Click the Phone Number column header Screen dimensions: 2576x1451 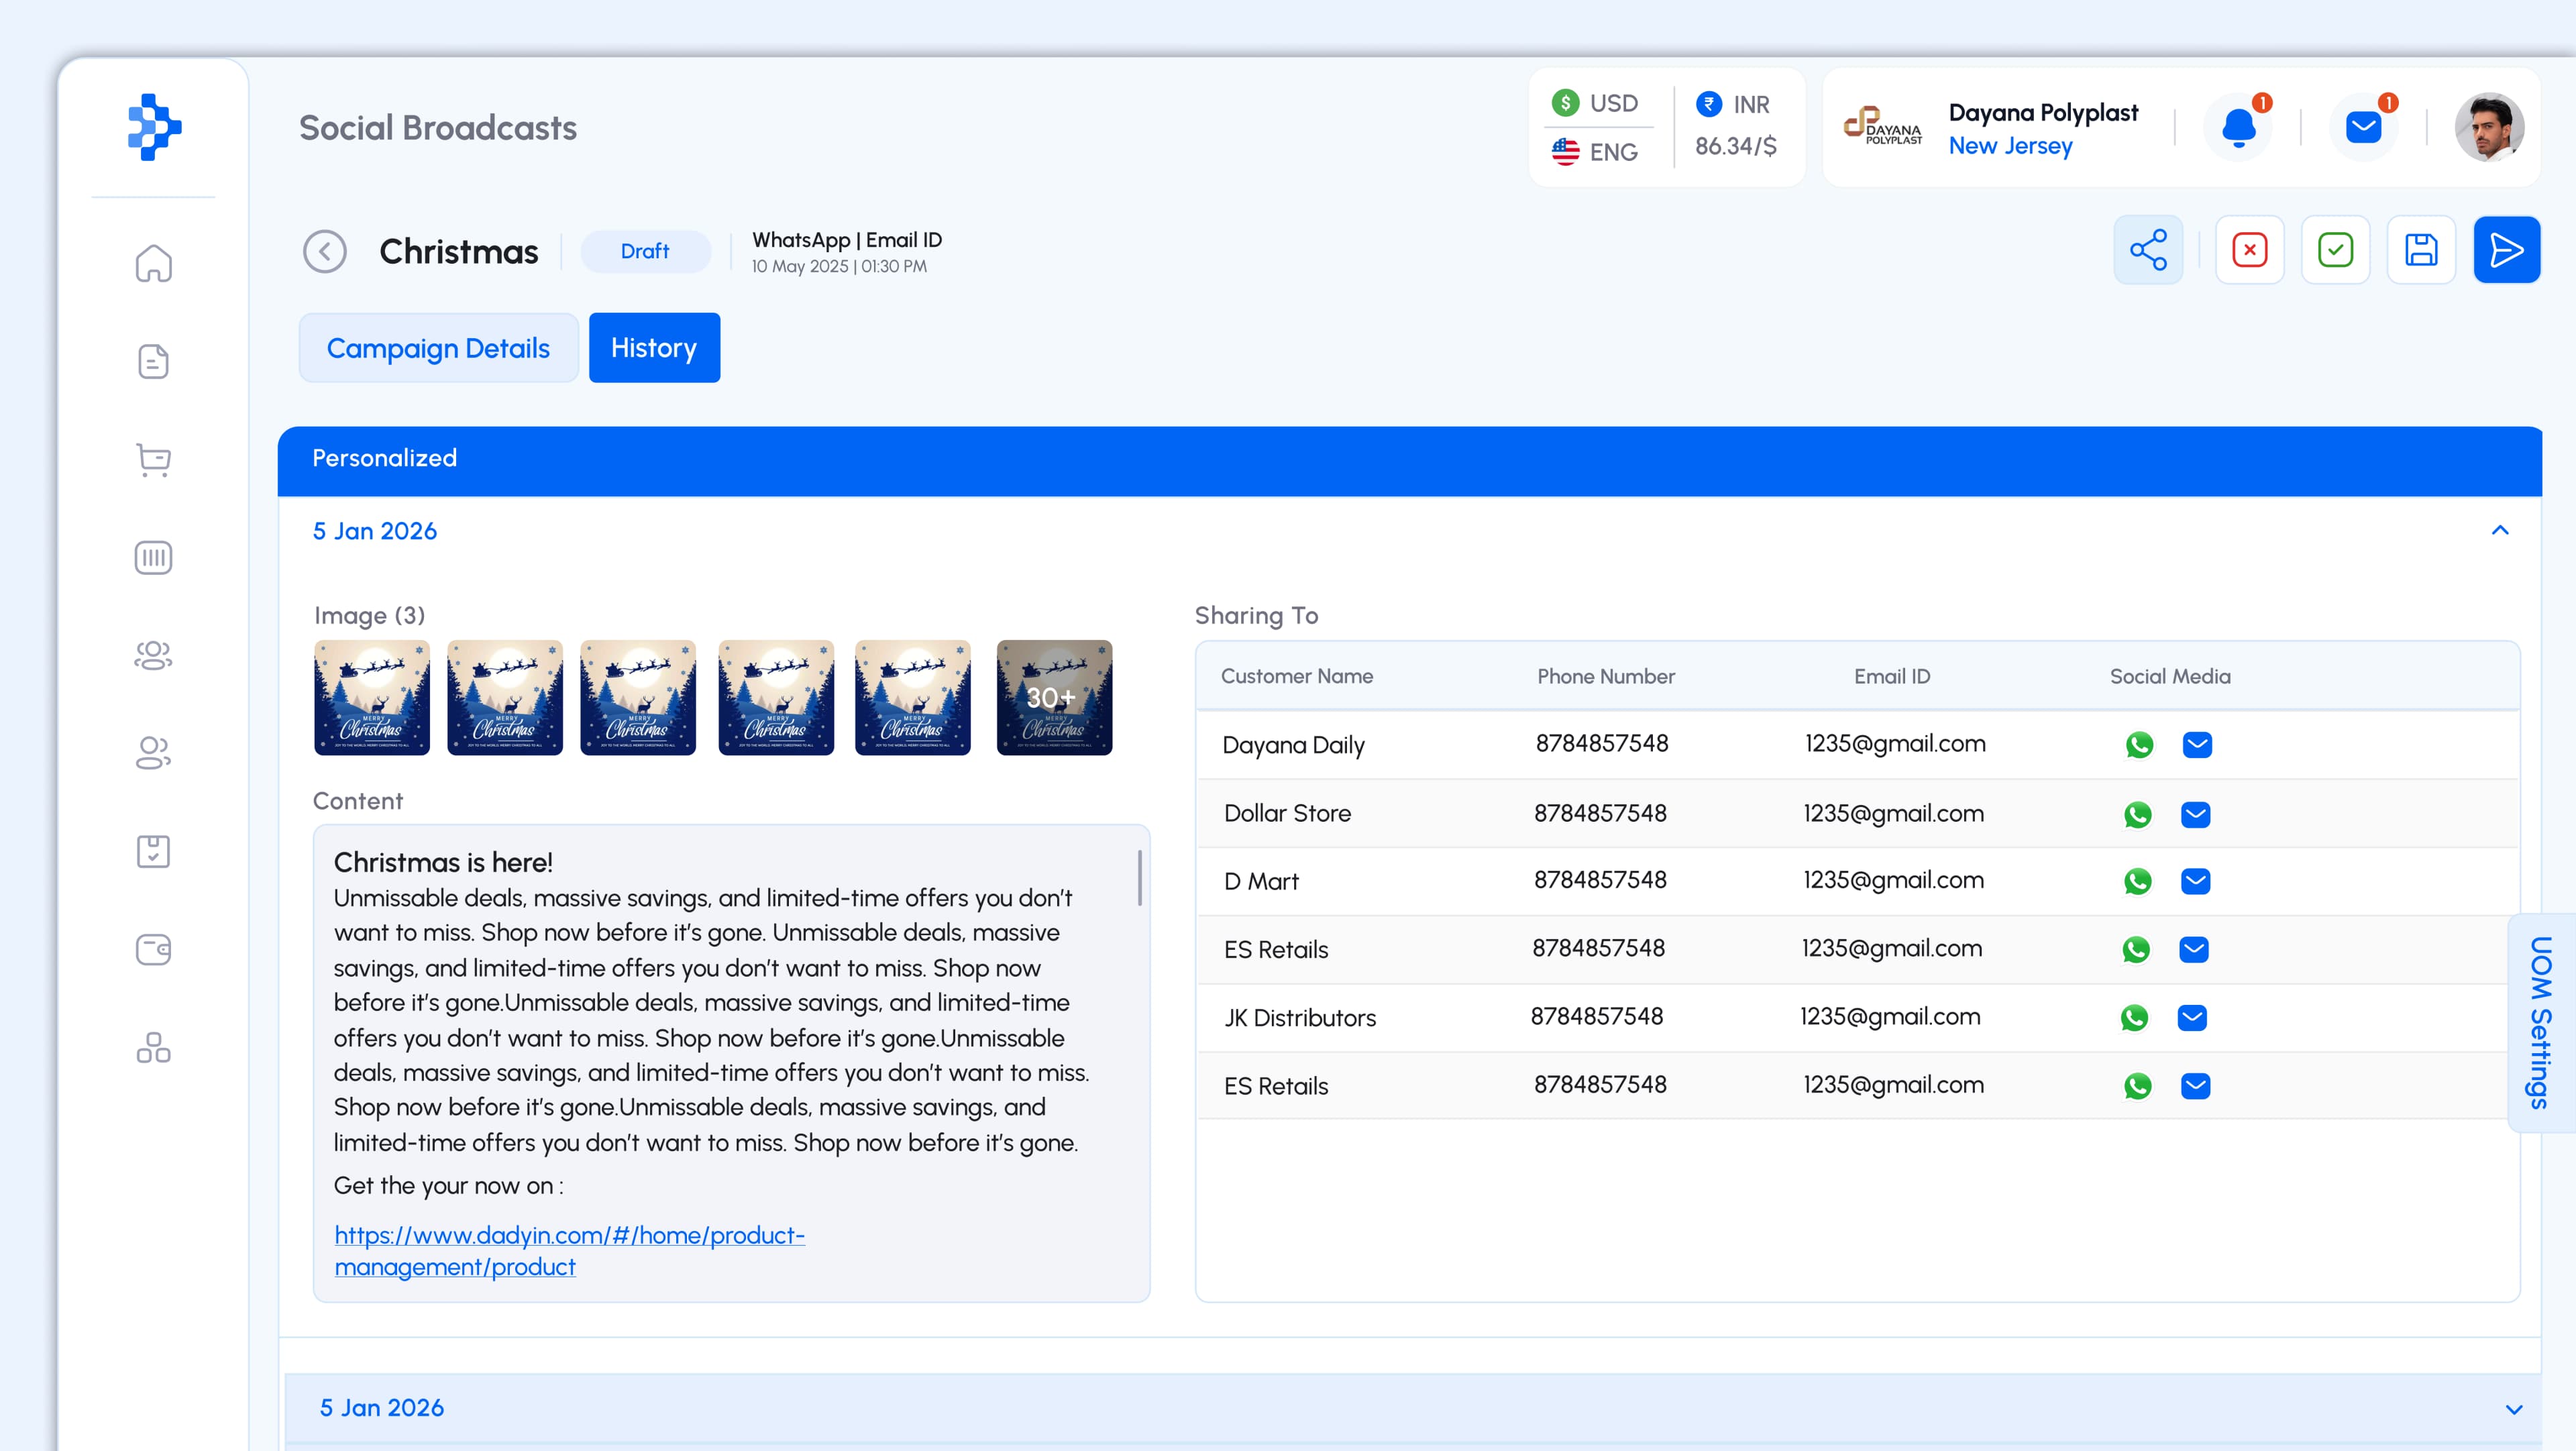point(1605,676)
